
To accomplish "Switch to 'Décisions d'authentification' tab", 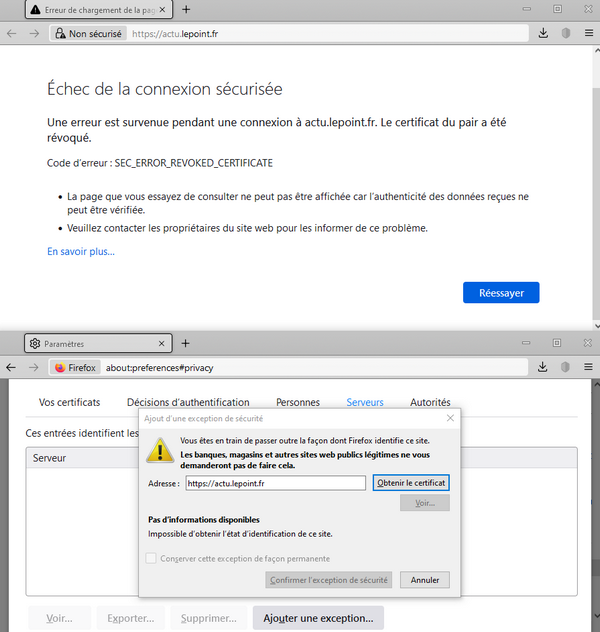I will (188, 402).
